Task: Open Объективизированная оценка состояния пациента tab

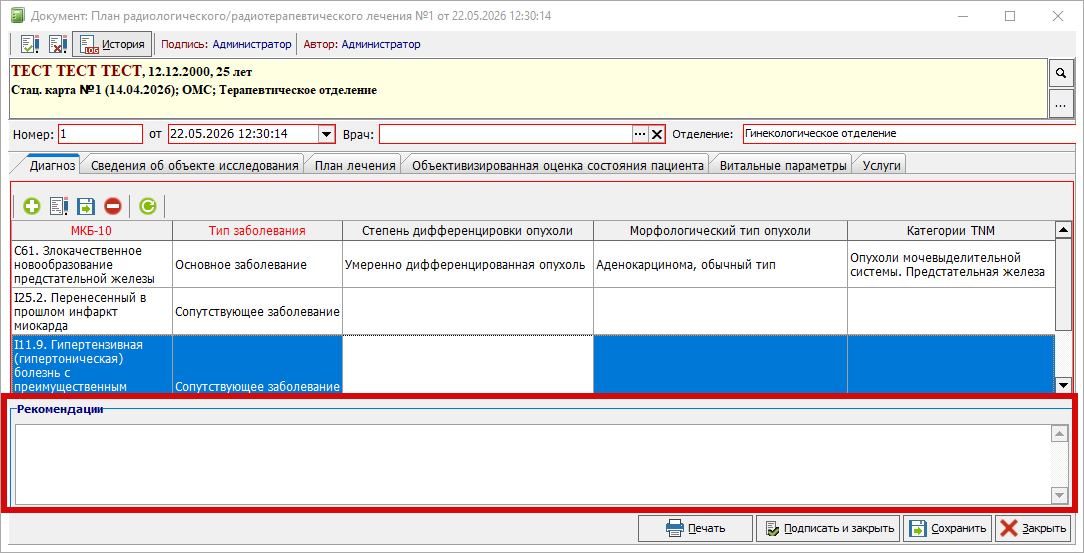Action: click(x=557, y=166)
